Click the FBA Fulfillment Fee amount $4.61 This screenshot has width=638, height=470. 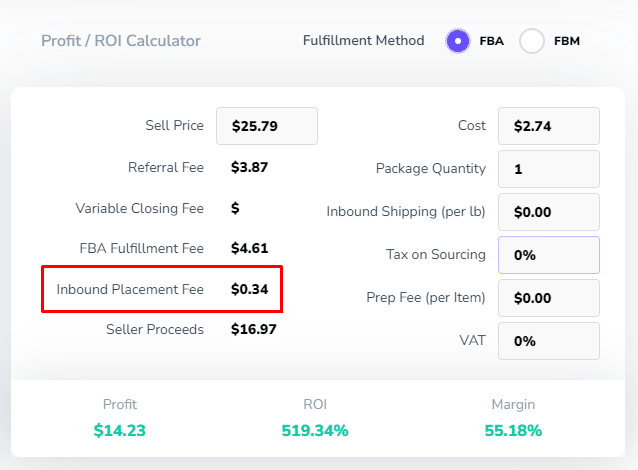point(249,248)
